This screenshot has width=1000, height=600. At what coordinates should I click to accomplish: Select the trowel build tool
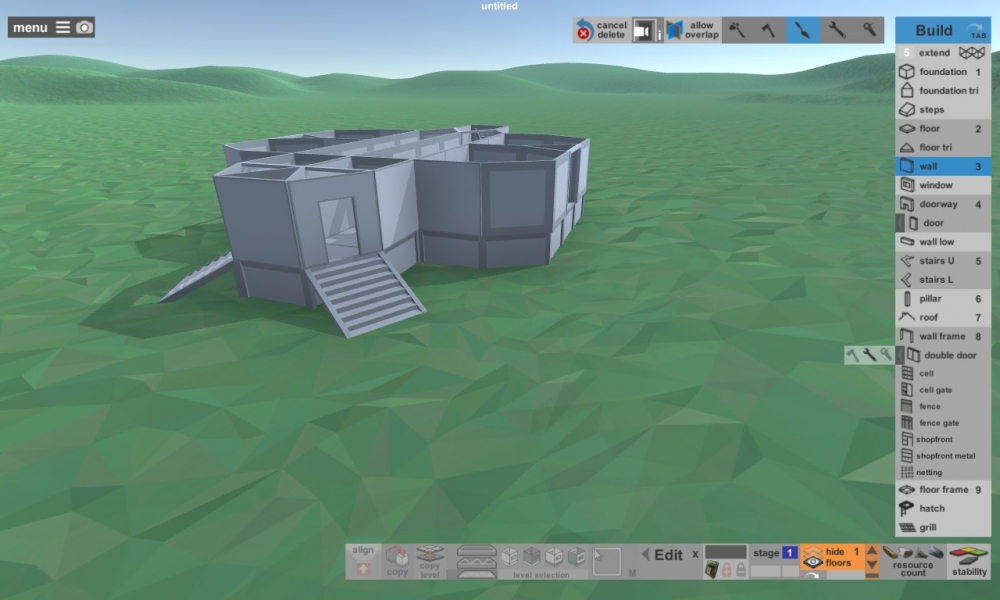[802, 31]
